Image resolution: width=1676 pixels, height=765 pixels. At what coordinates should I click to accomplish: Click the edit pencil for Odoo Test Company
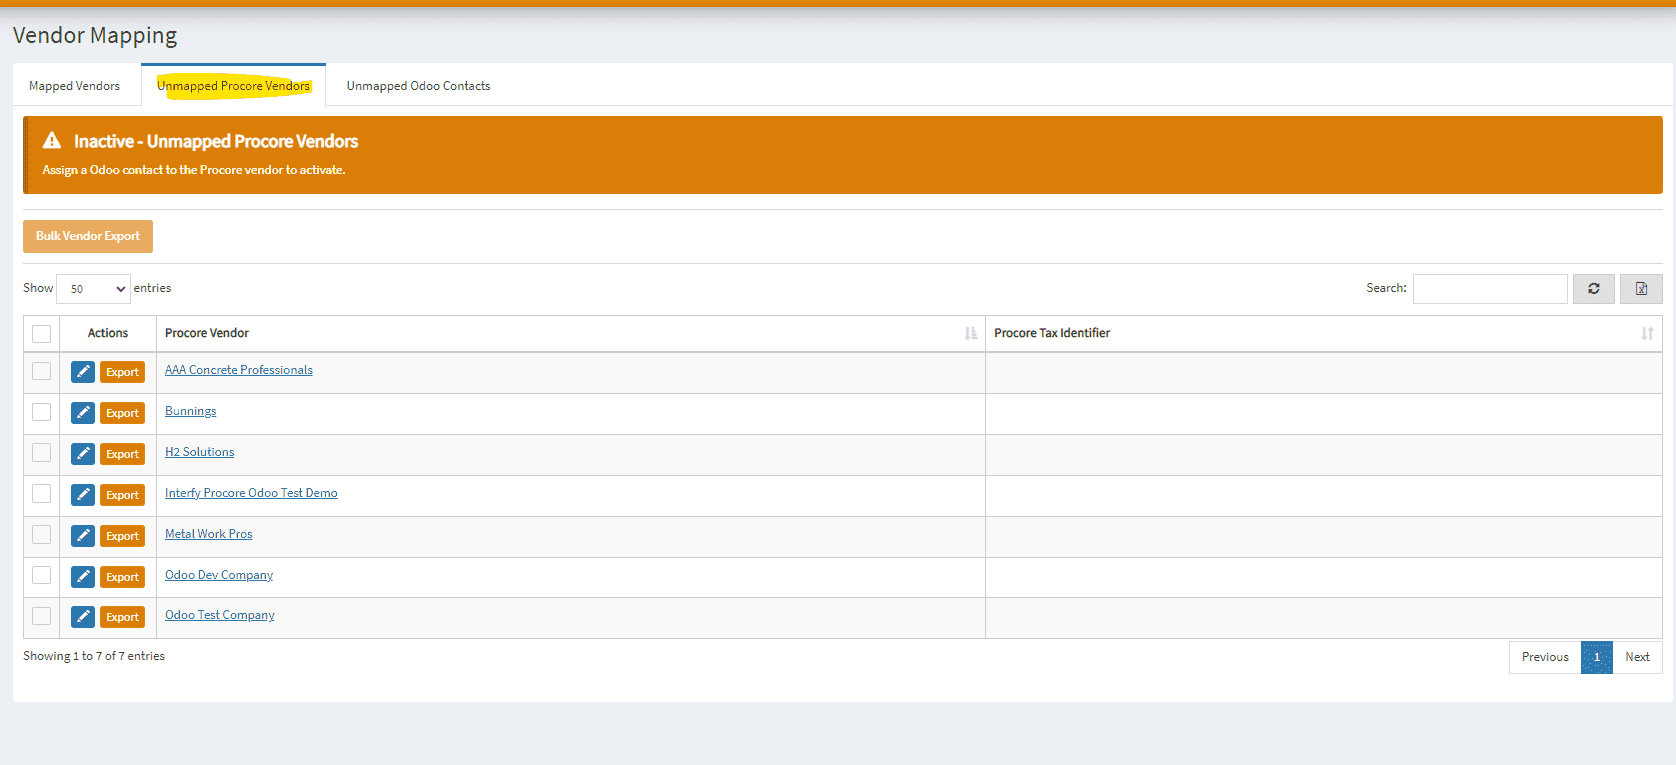[83, 617]
